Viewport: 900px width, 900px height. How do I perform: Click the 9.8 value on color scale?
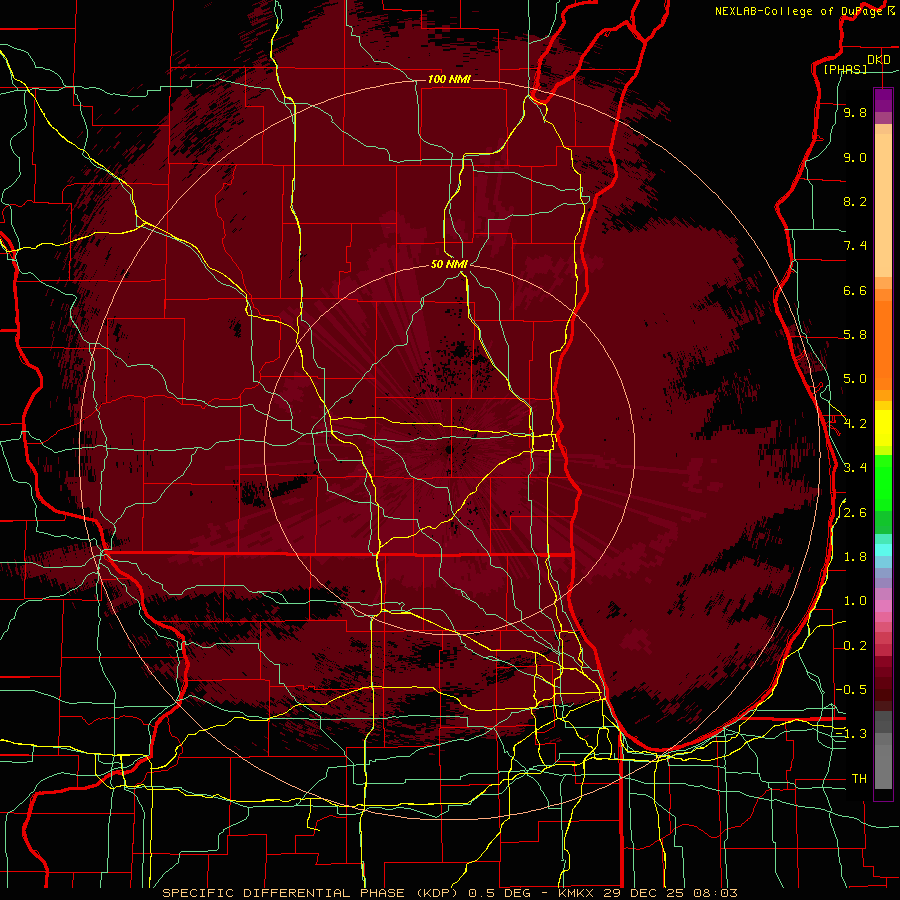(855, 113)
